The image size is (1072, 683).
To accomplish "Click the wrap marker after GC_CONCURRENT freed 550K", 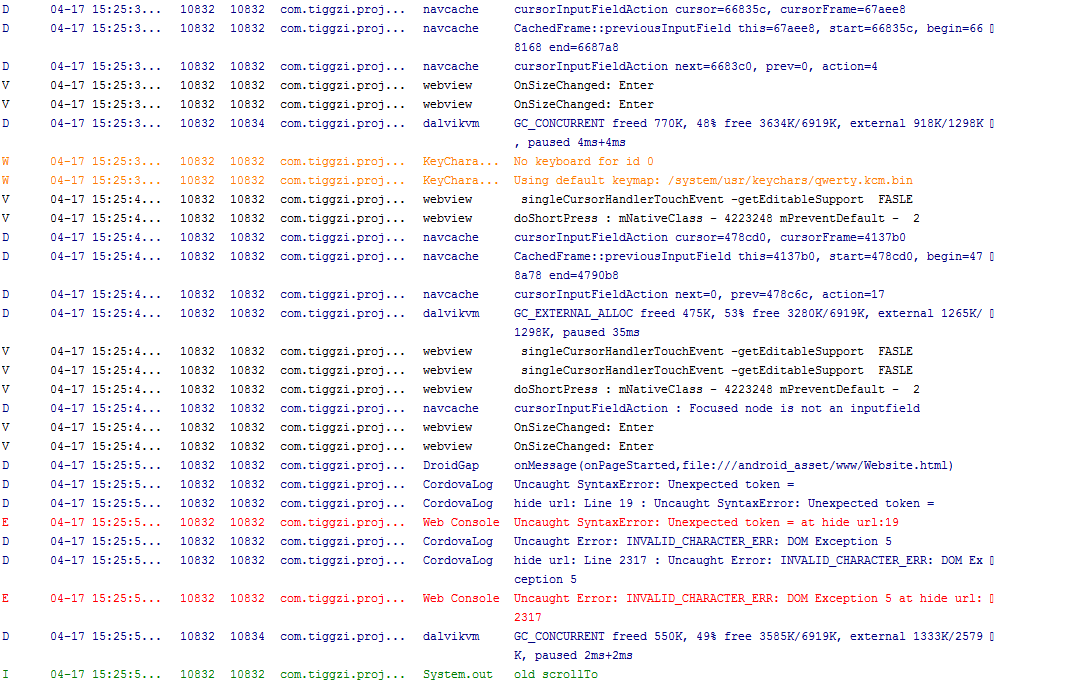I will pyautogui.click(x=991, y=637).
